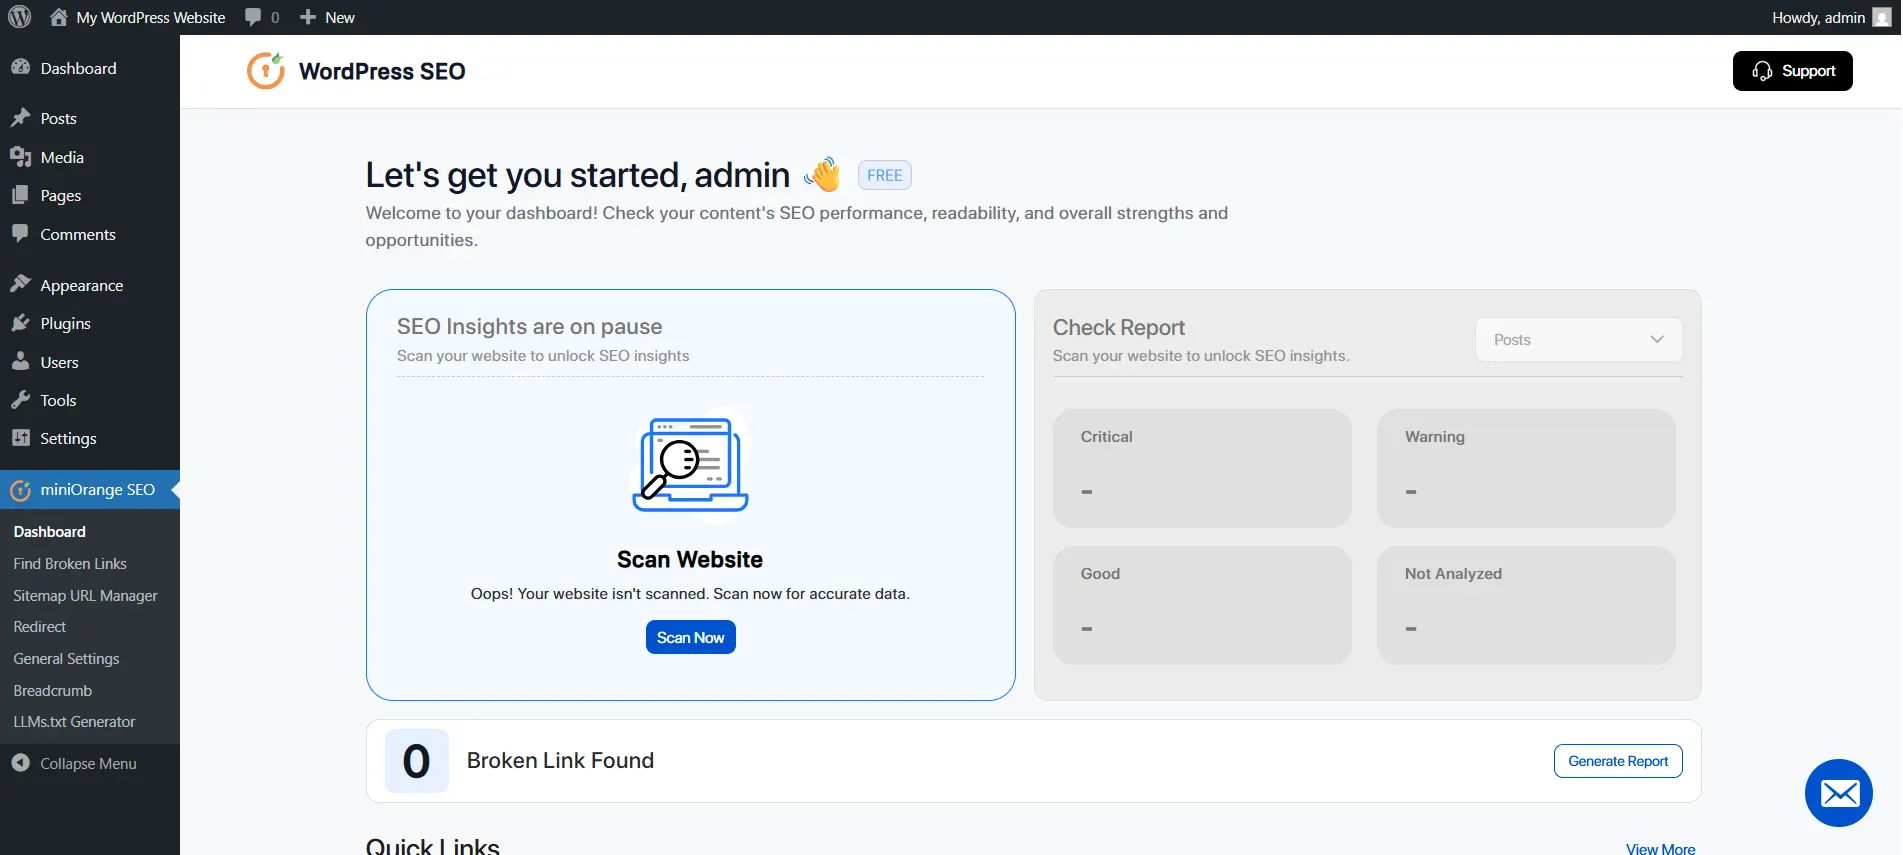
Task: Click Users label in sidebar
Action: pos(60,362)
